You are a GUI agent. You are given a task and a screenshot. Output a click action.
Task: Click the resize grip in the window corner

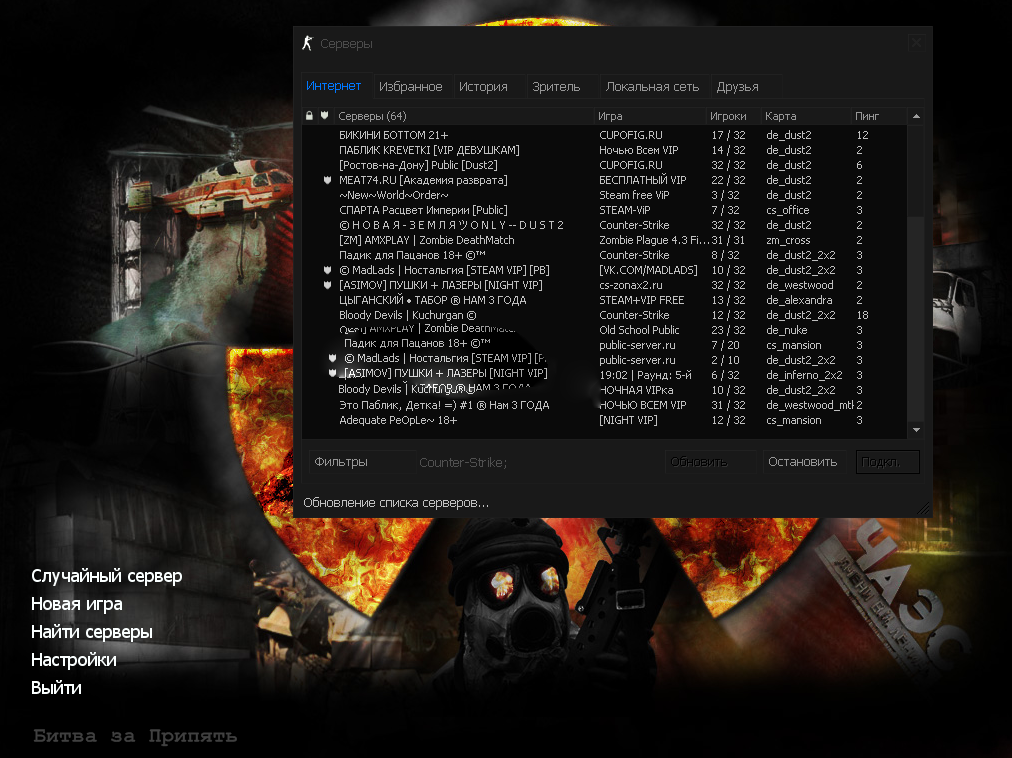pos(923,509)
